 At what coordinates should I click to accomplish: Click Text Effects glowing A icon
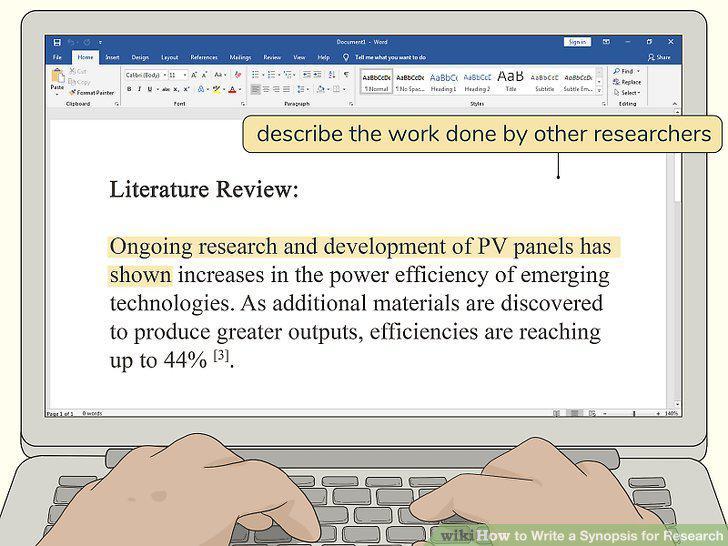[x=201, y=89]
